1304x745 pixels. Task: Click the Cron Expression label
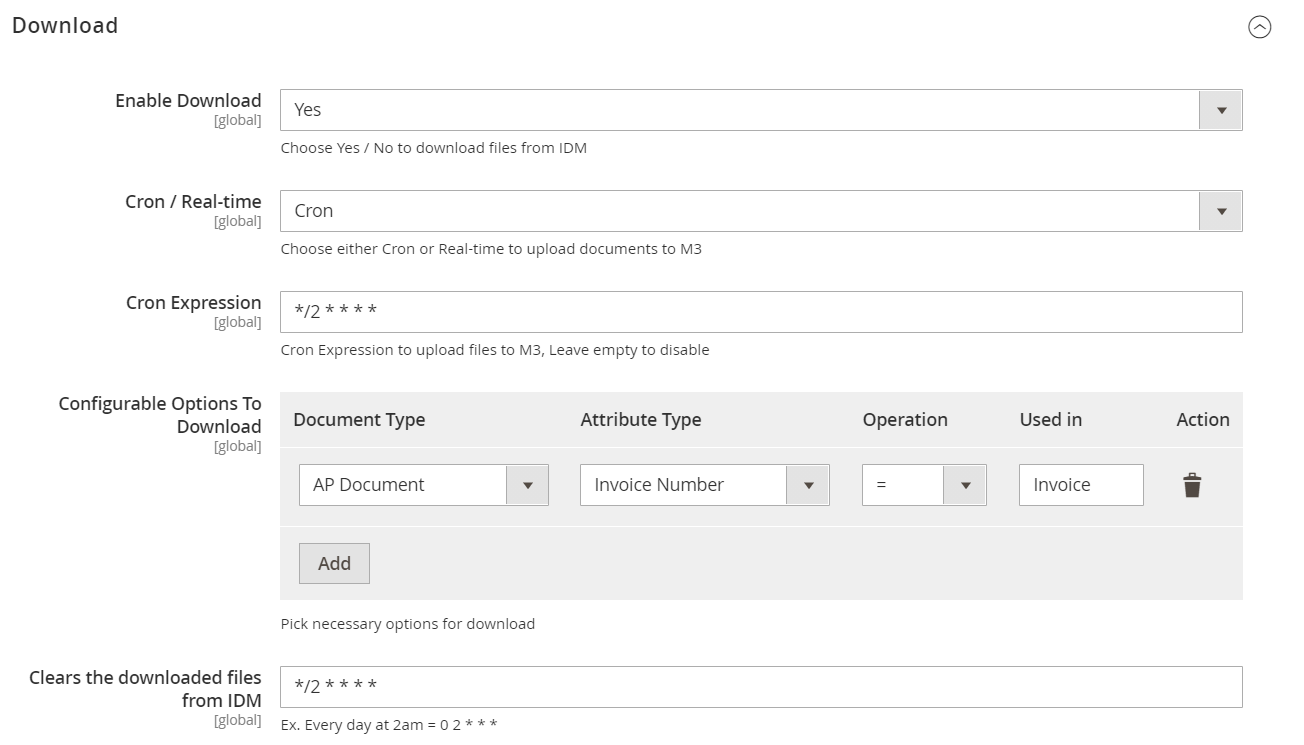tap(193, 303)
